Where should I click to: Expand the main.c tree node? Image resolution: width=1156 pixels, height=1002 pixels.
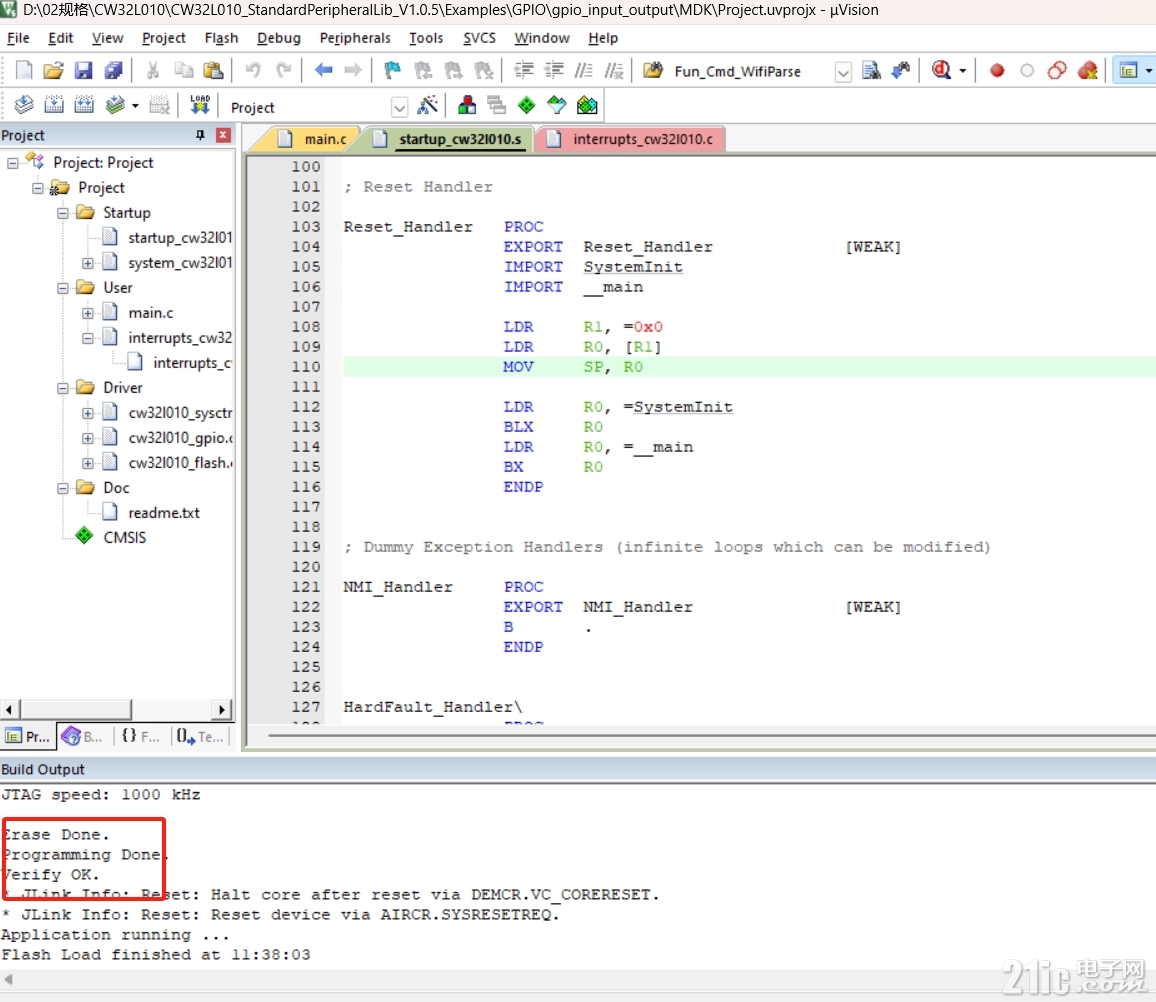coord(88,313)
